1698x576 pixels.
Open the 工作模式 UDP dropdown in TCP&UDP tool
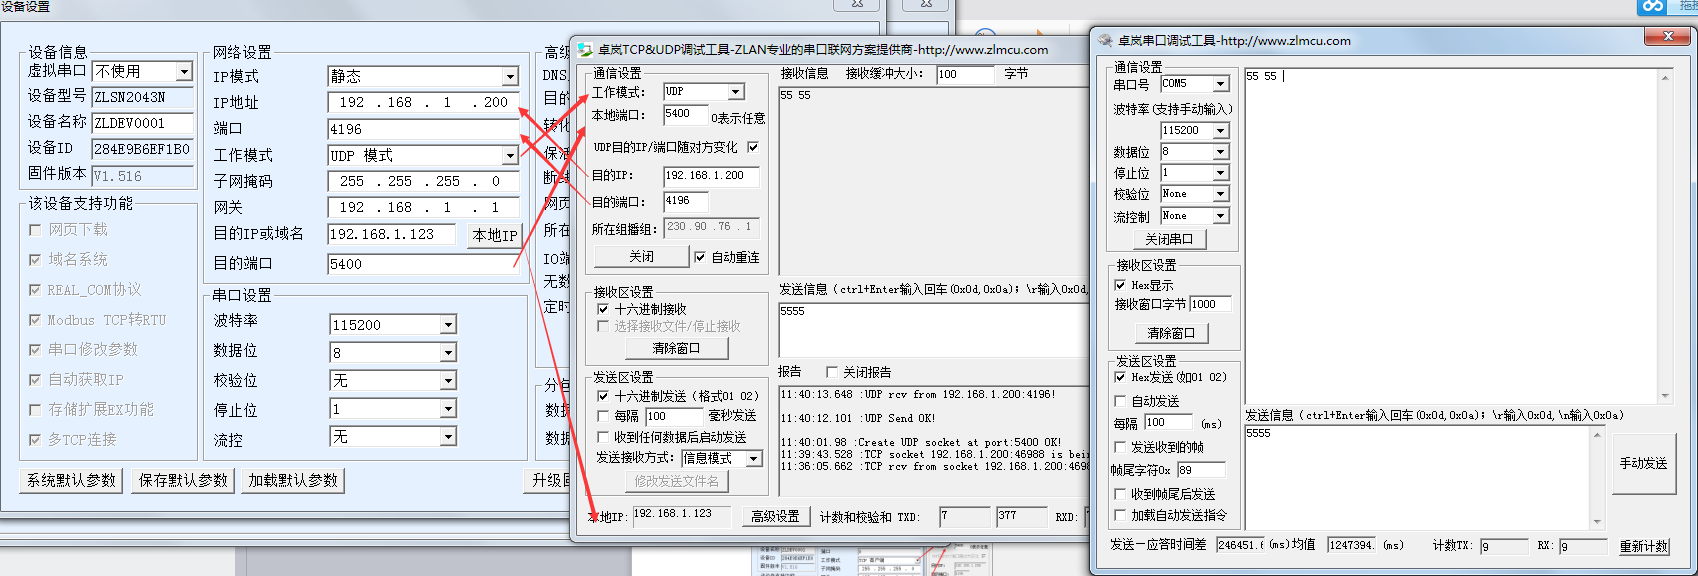tap(736, 92)
